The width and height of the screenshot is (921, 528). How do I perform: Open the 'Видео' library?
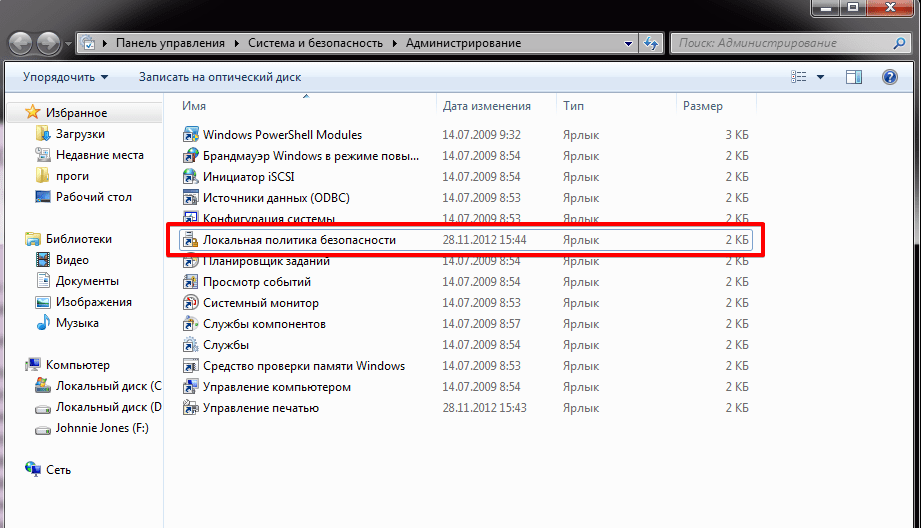pyautogui.click(x=72, y=260)
